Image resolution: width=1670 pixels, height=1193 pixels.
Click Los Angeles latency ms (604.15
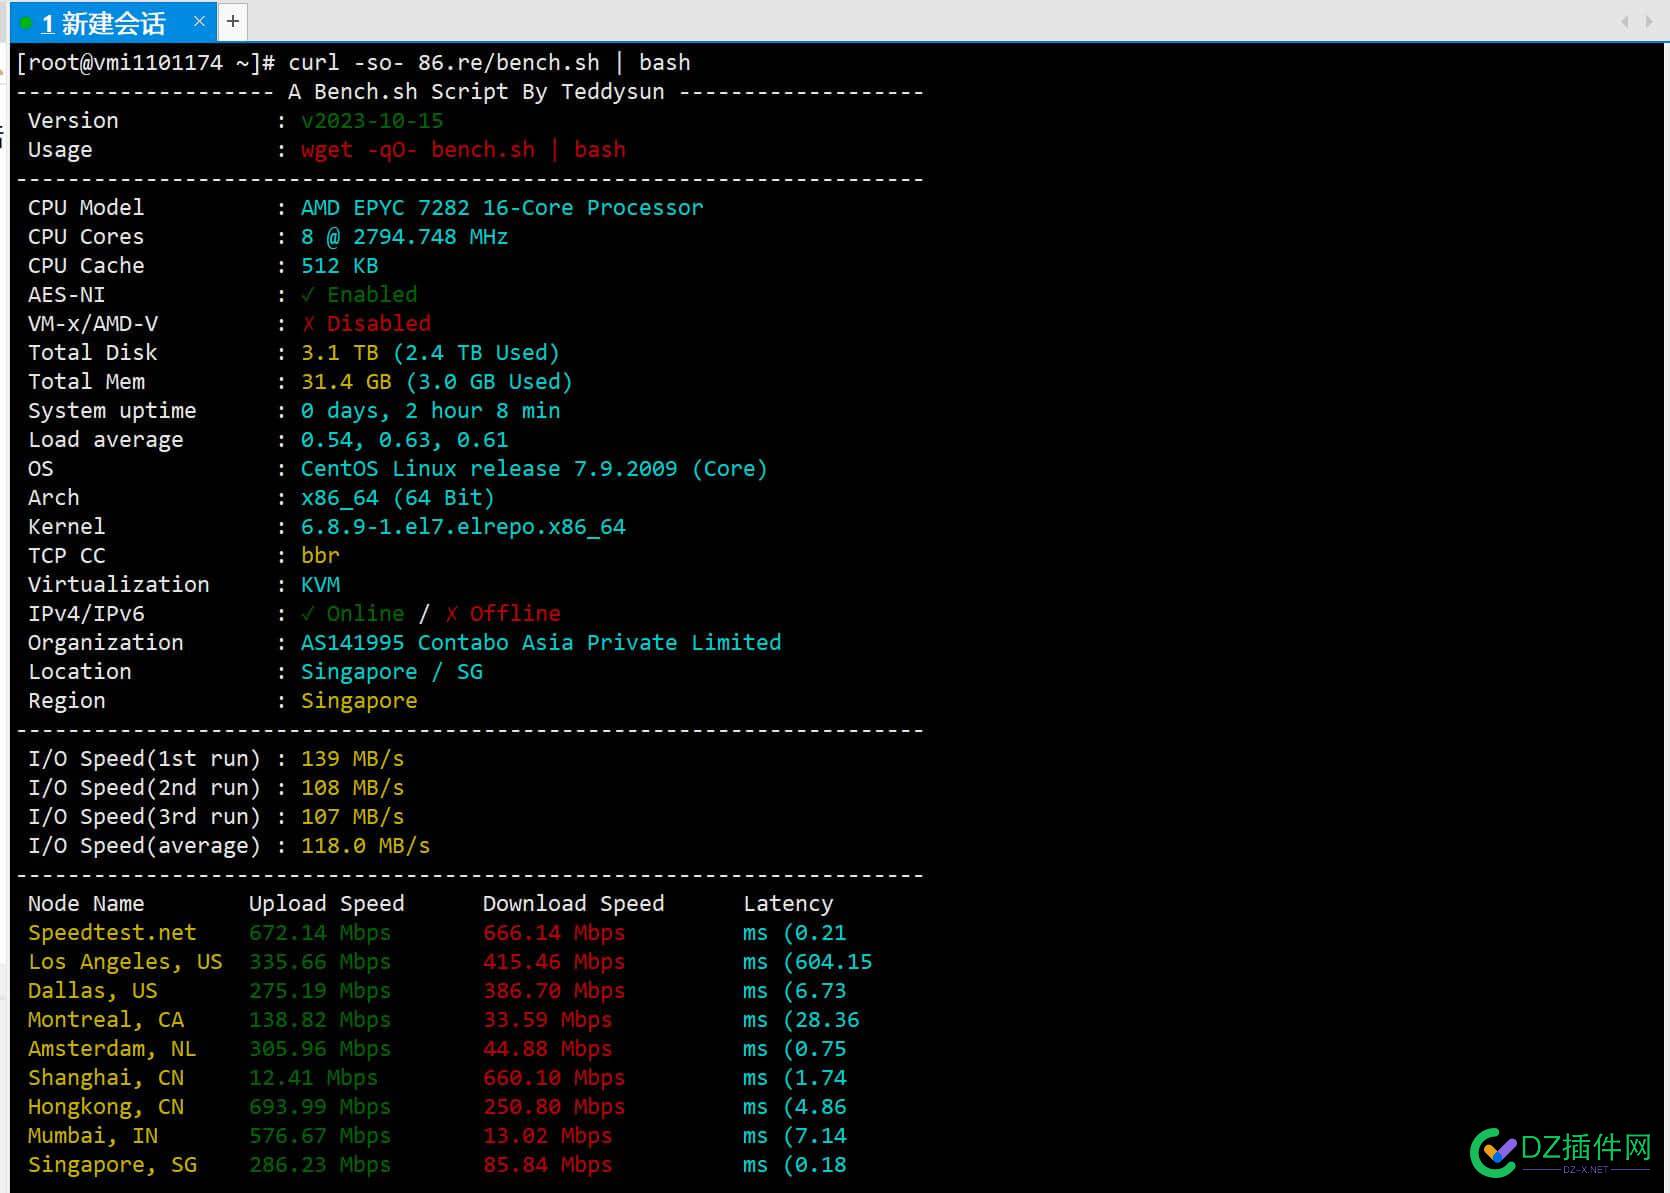[x=808, y=961]
